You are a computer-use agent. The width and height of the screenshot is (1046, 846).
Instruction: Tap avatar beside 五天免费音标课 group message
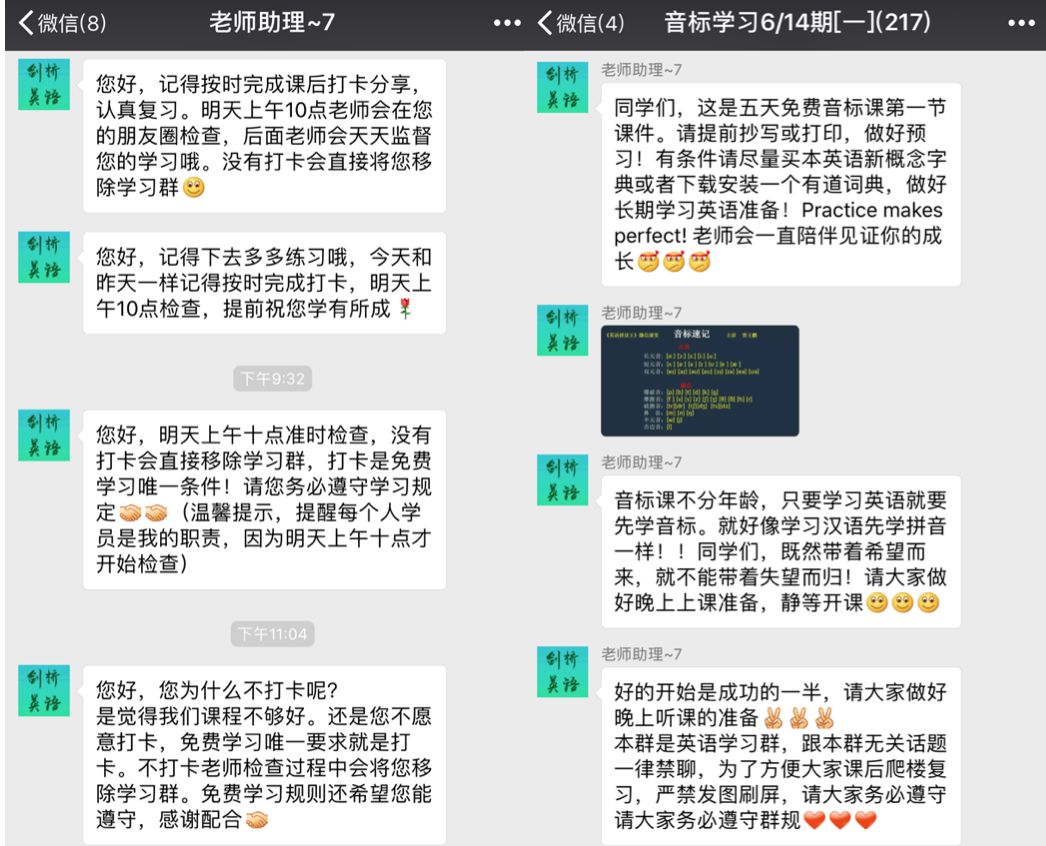[563, 87]
